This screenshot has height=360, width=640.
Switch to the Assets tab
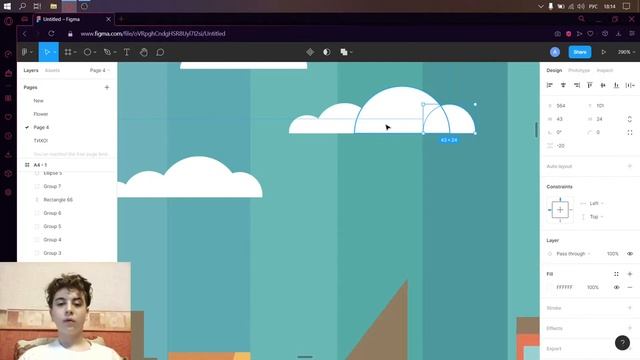click(52, 70)
